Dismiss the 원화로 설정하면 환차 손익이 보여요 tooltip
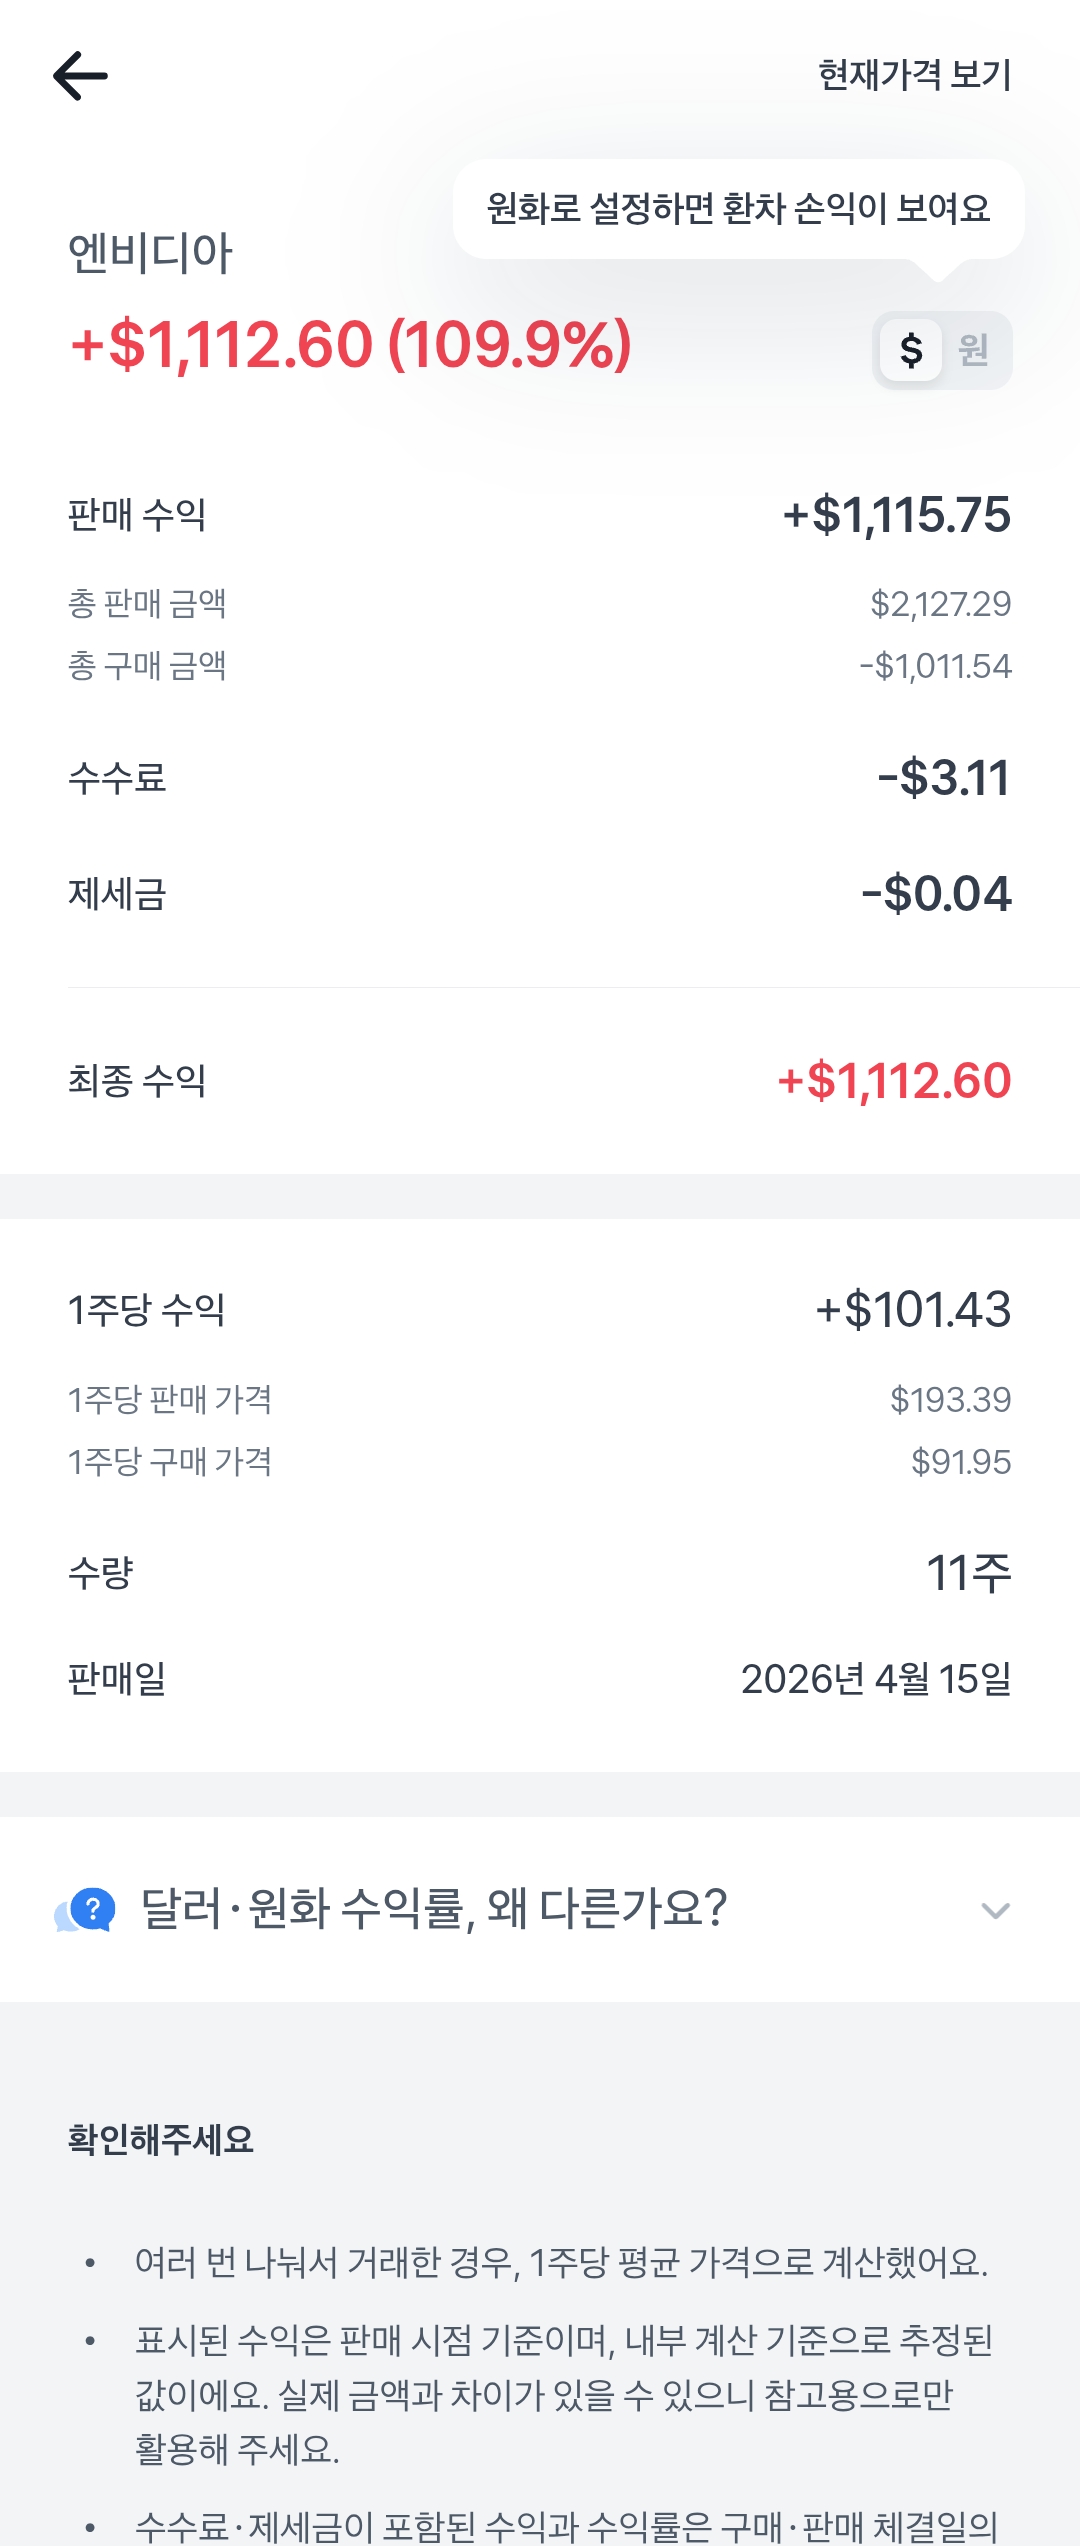1080x2546 pixels. pos(738,209)
